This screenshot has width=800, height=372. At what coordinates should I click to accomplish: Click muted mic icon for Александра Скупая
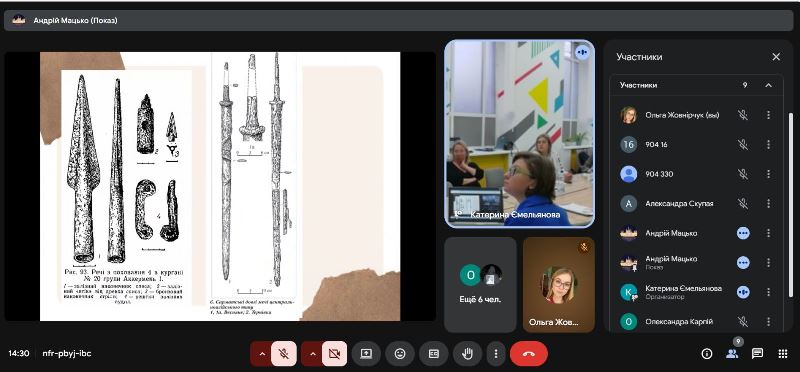point(743,204)
